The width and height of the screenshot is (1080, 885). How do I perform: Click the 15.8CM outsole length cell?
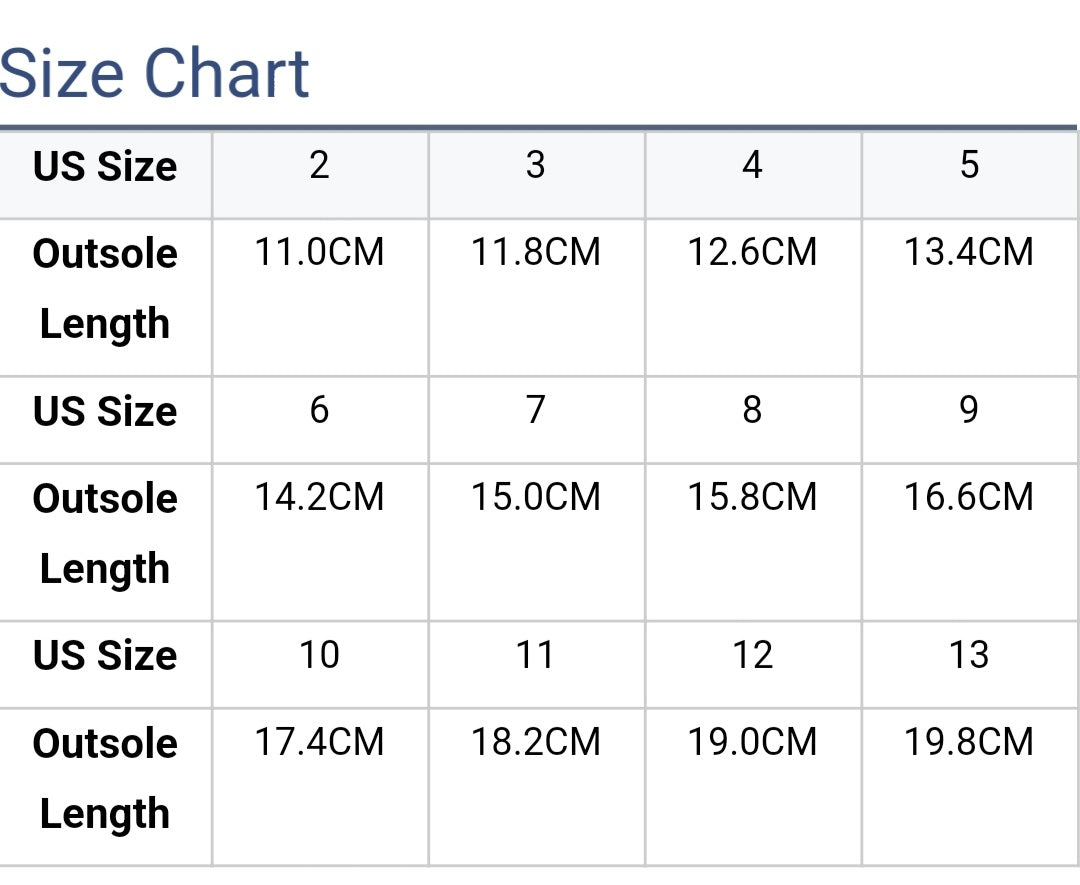(752, 497)
